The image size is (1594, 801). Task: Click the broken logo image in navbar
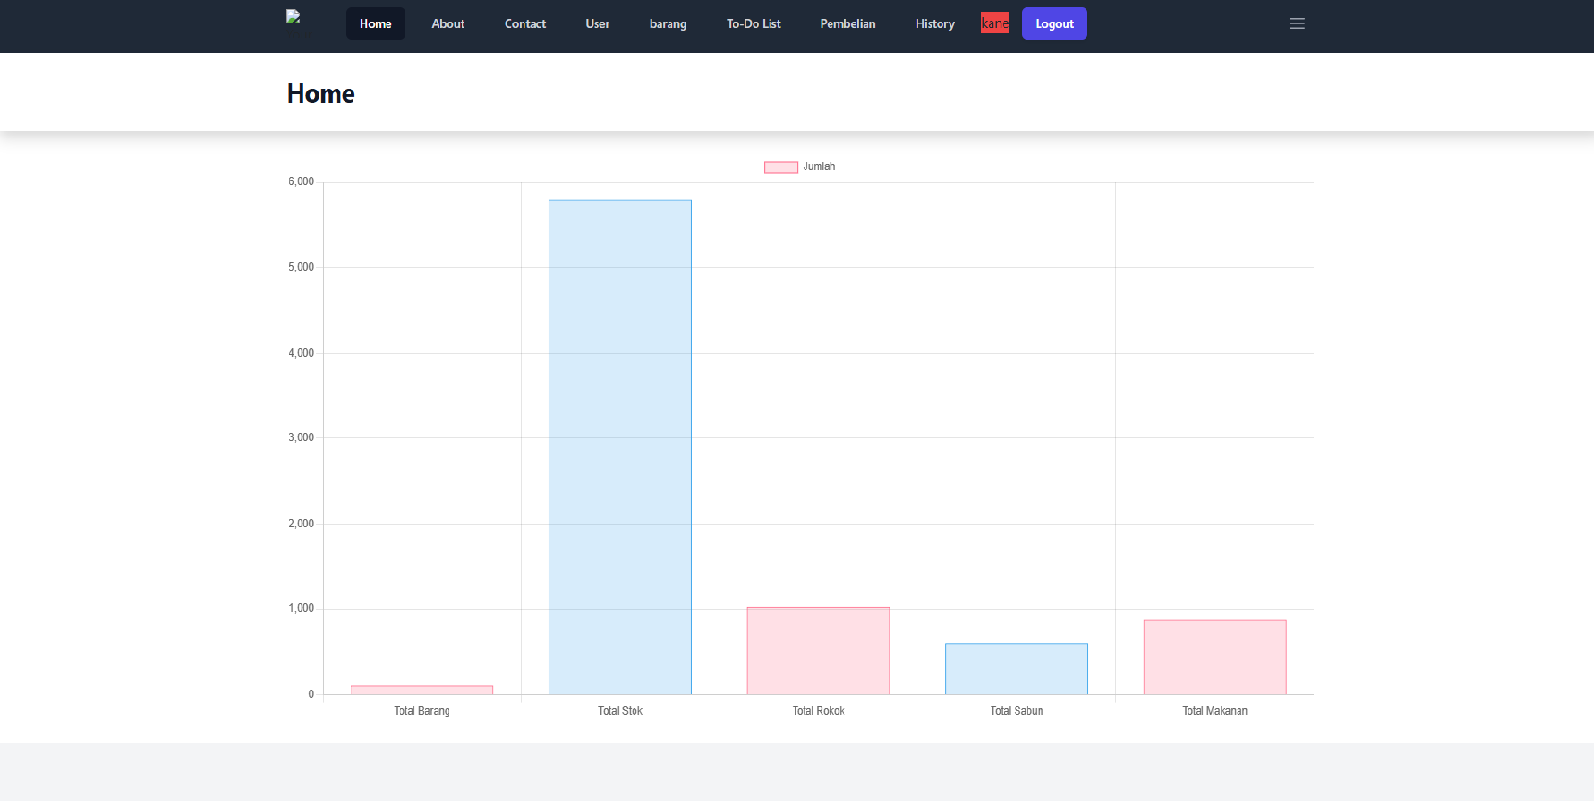pos(293,16)
